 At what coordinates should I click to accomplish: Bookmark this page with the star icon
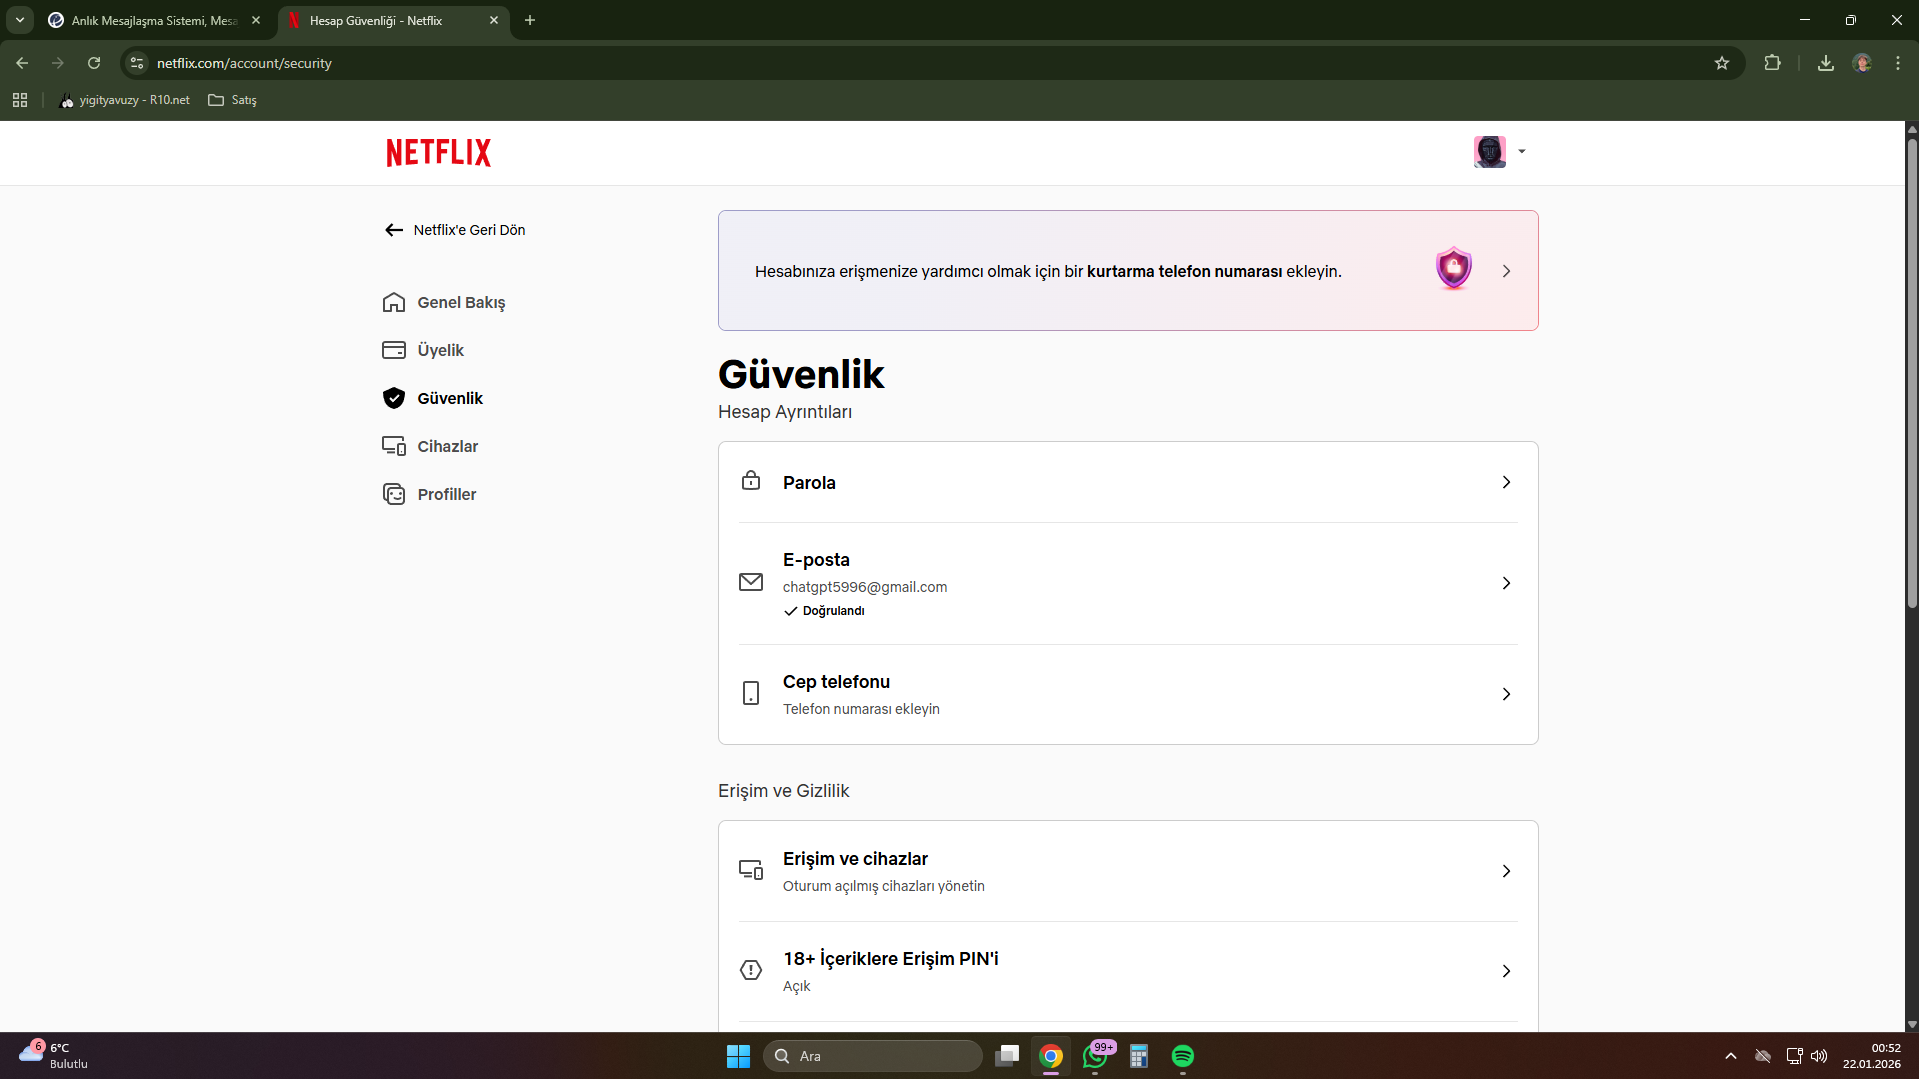1722,63
